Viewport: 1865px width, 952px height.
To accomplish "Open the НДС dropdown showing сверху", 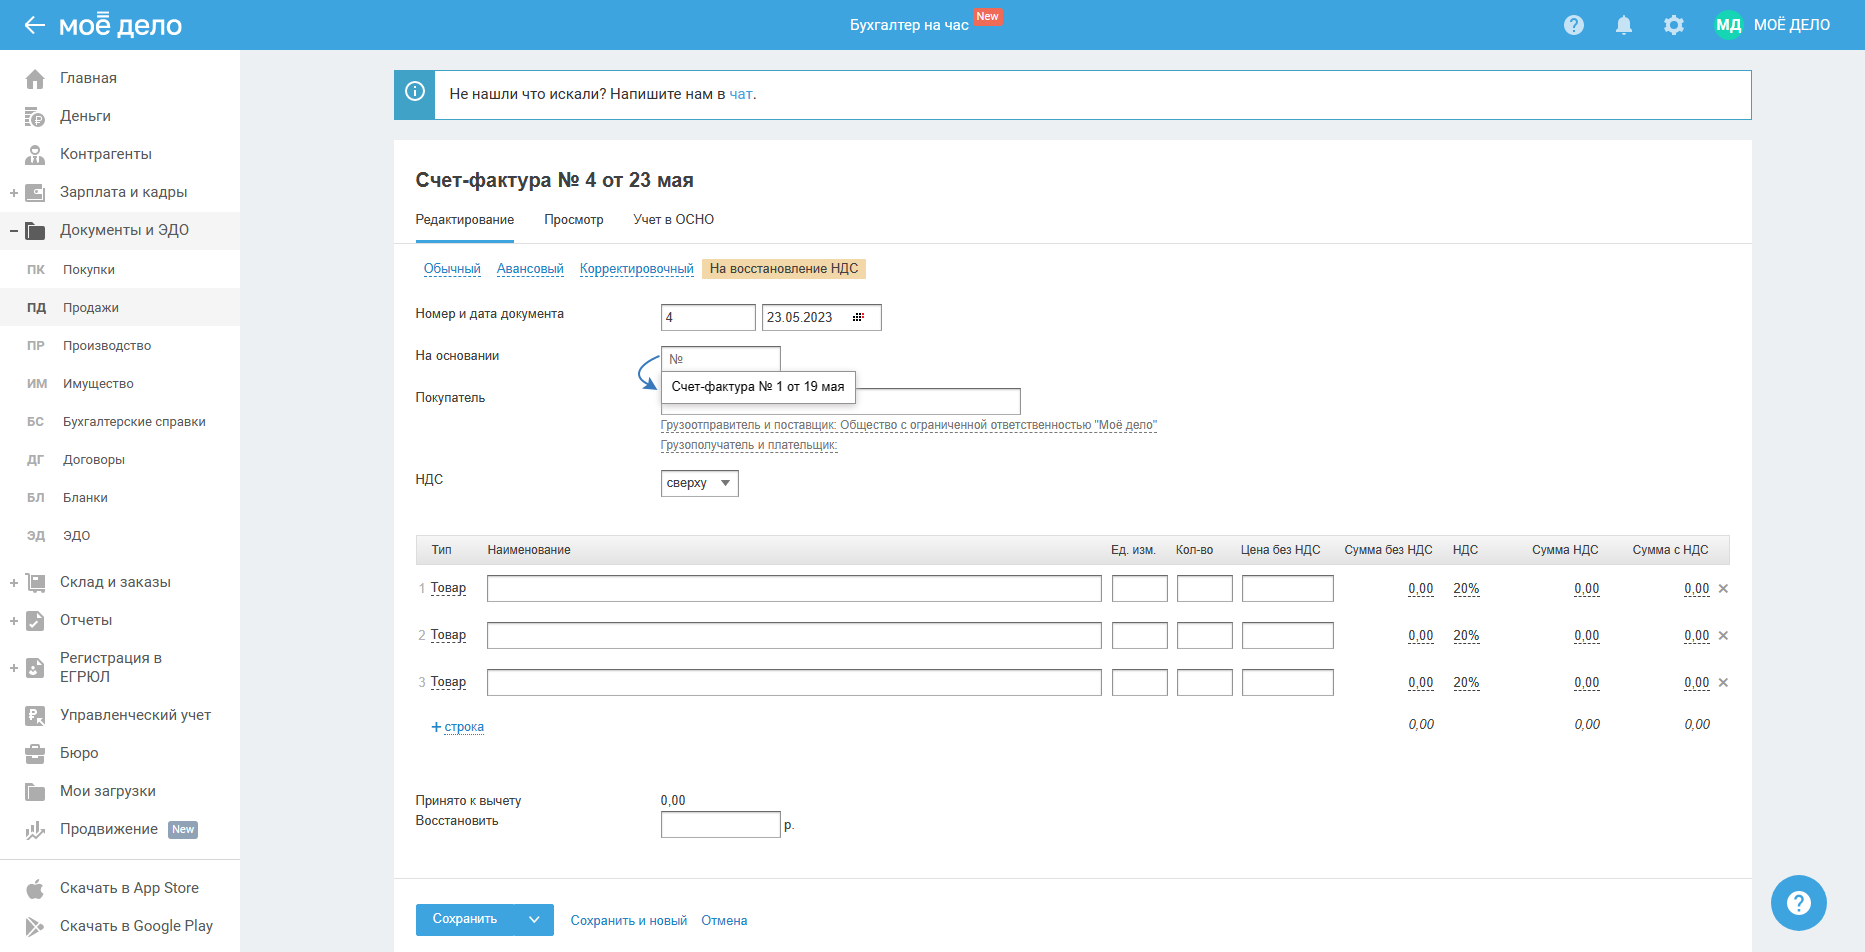I will (x=699, y=483).
